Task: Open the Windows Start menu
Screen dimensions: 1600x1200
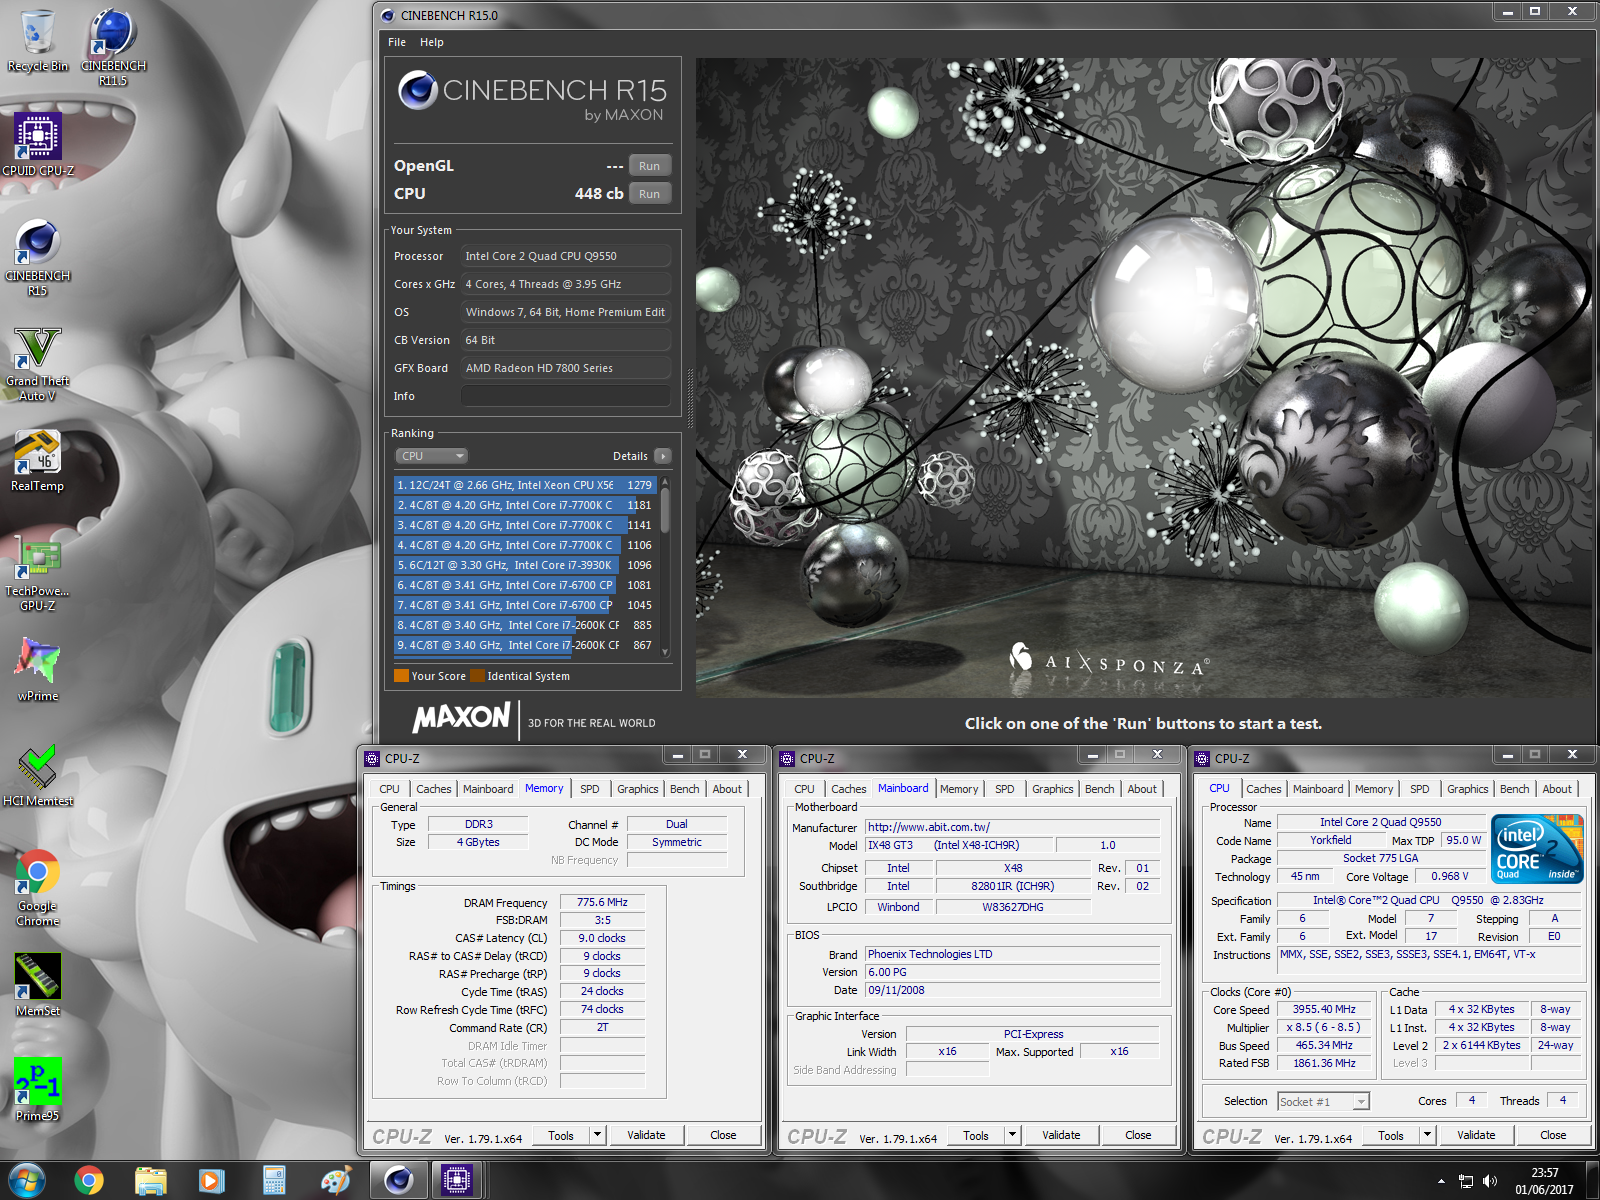Action: tap(26, 1181)
